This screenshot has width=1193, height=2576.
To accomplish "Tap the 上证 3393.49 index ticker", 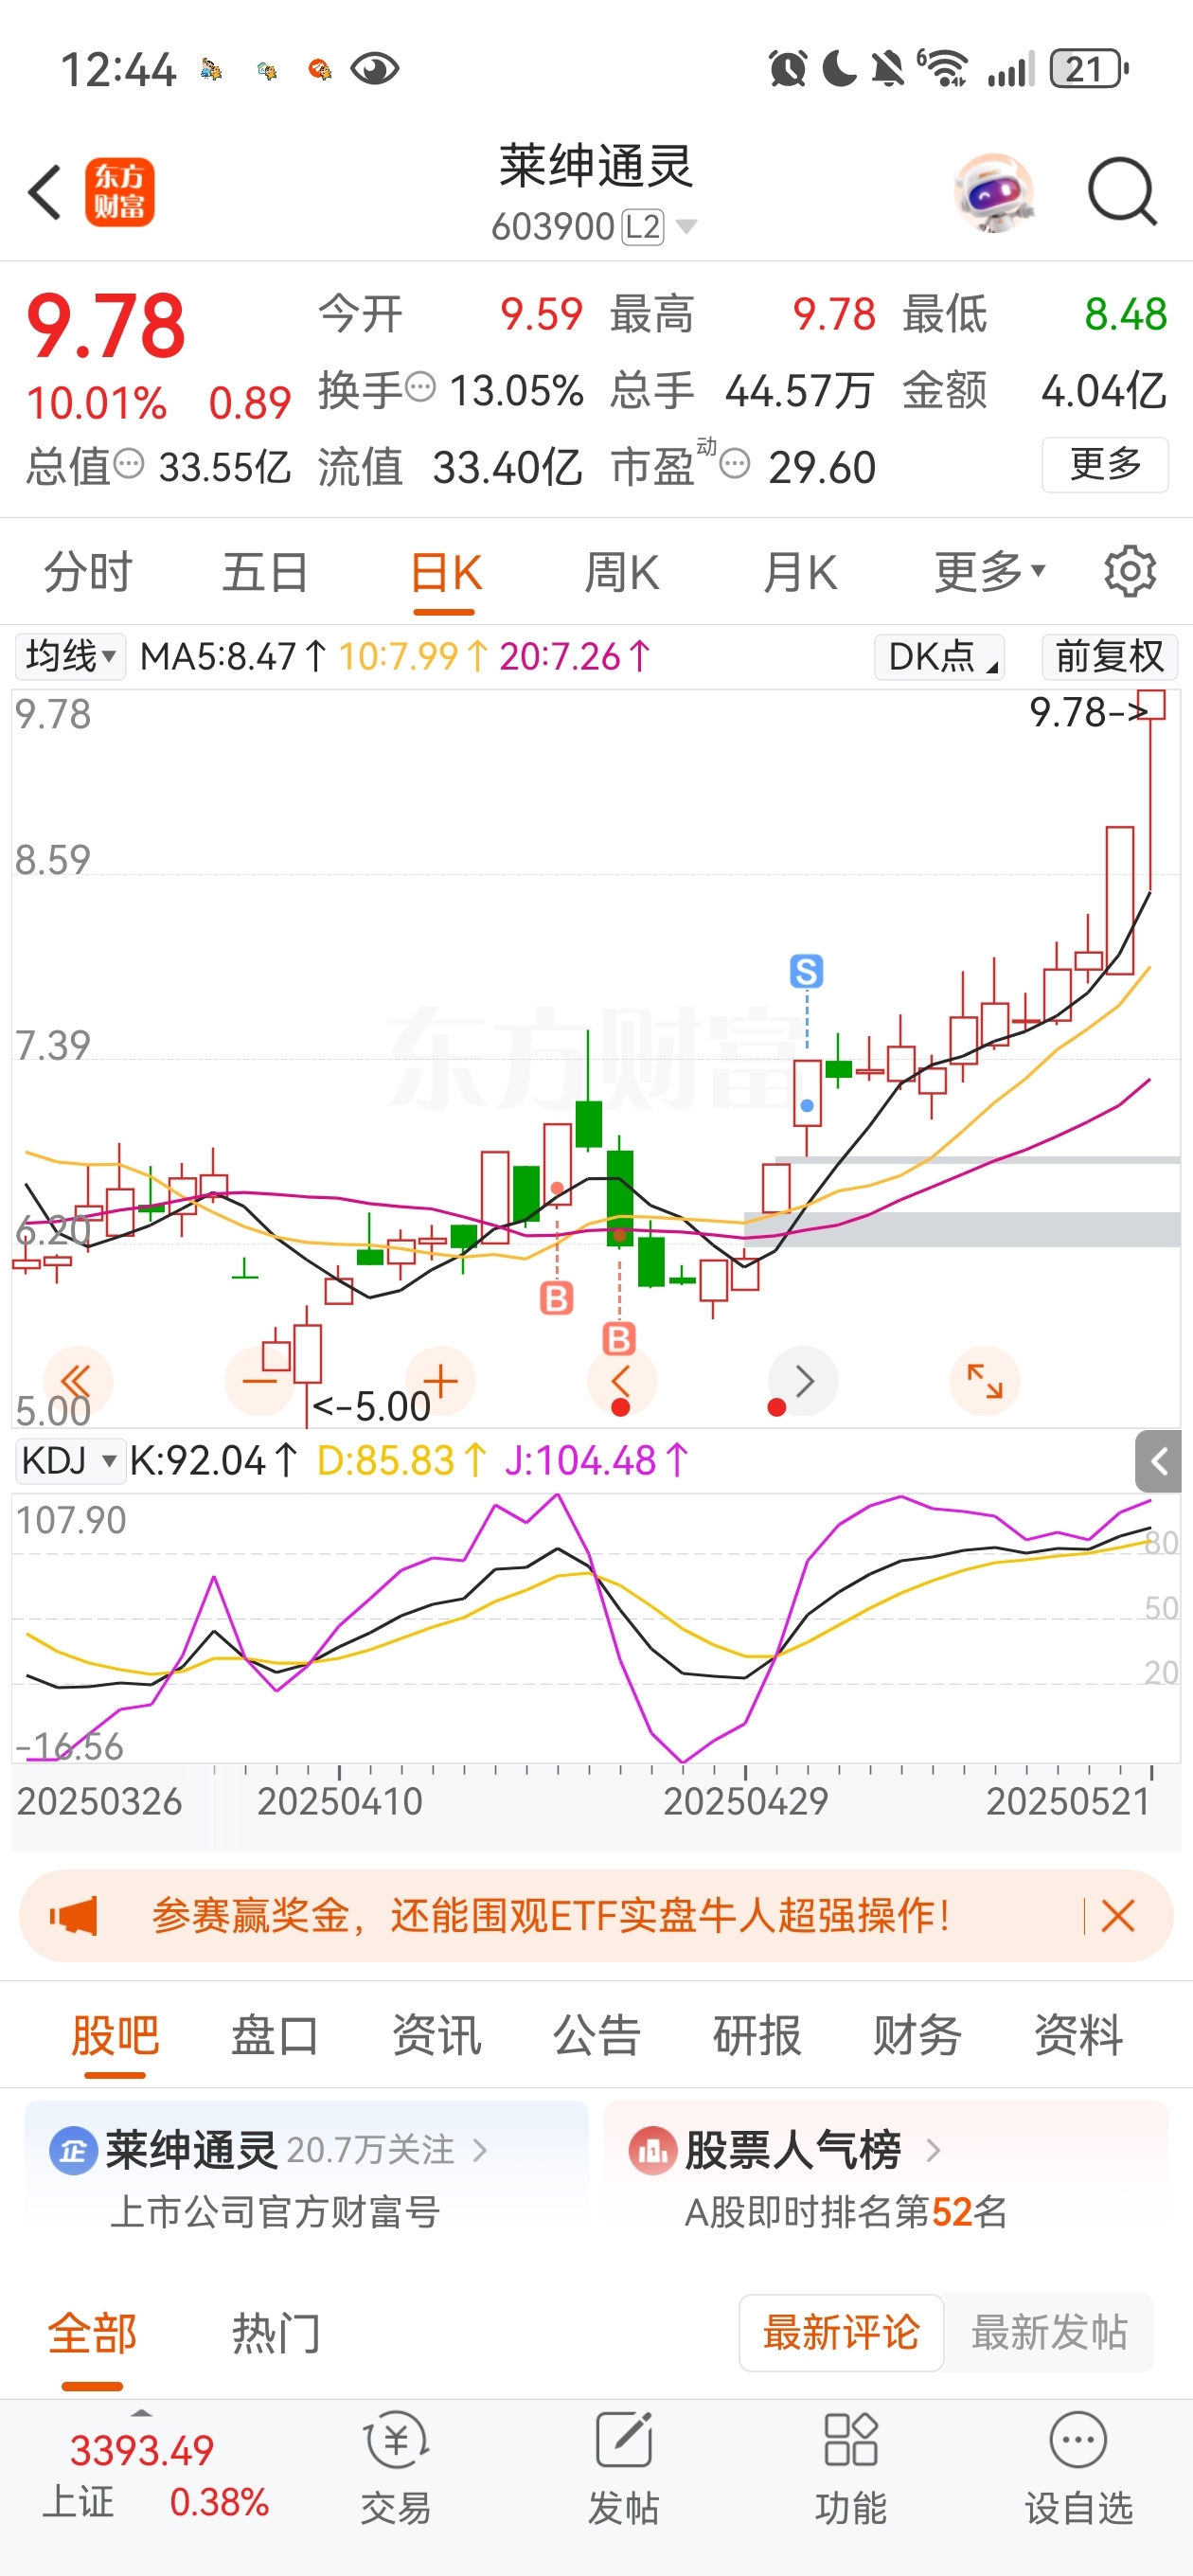I will 155,2475.
